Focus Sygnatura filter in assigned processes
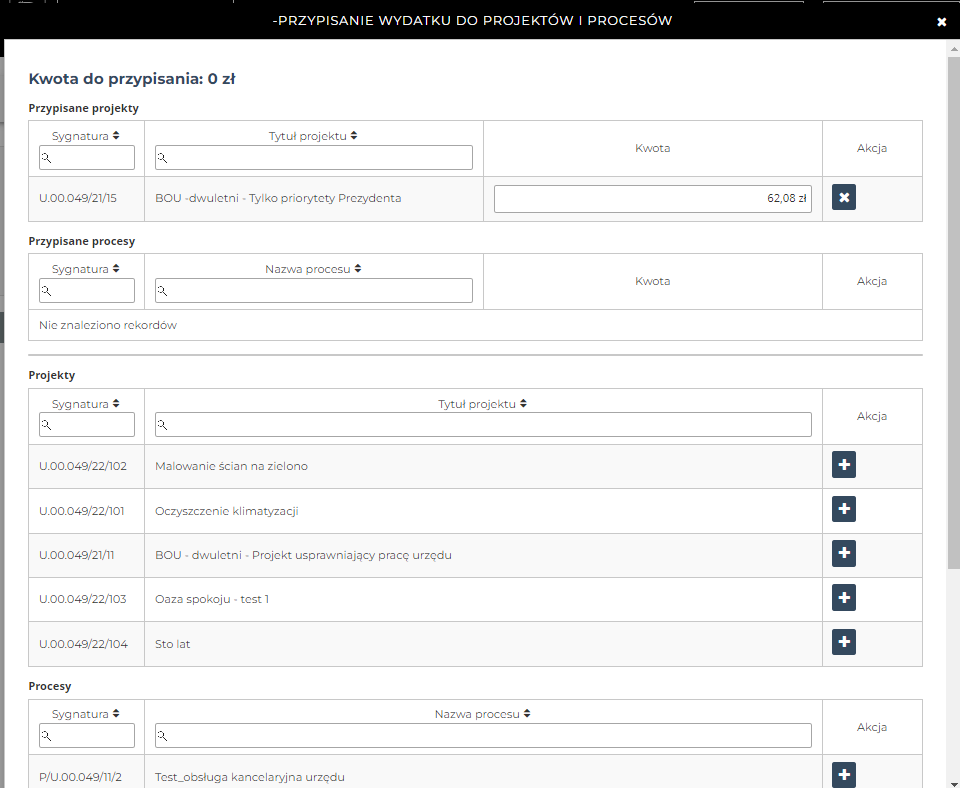 click(87, 291)
